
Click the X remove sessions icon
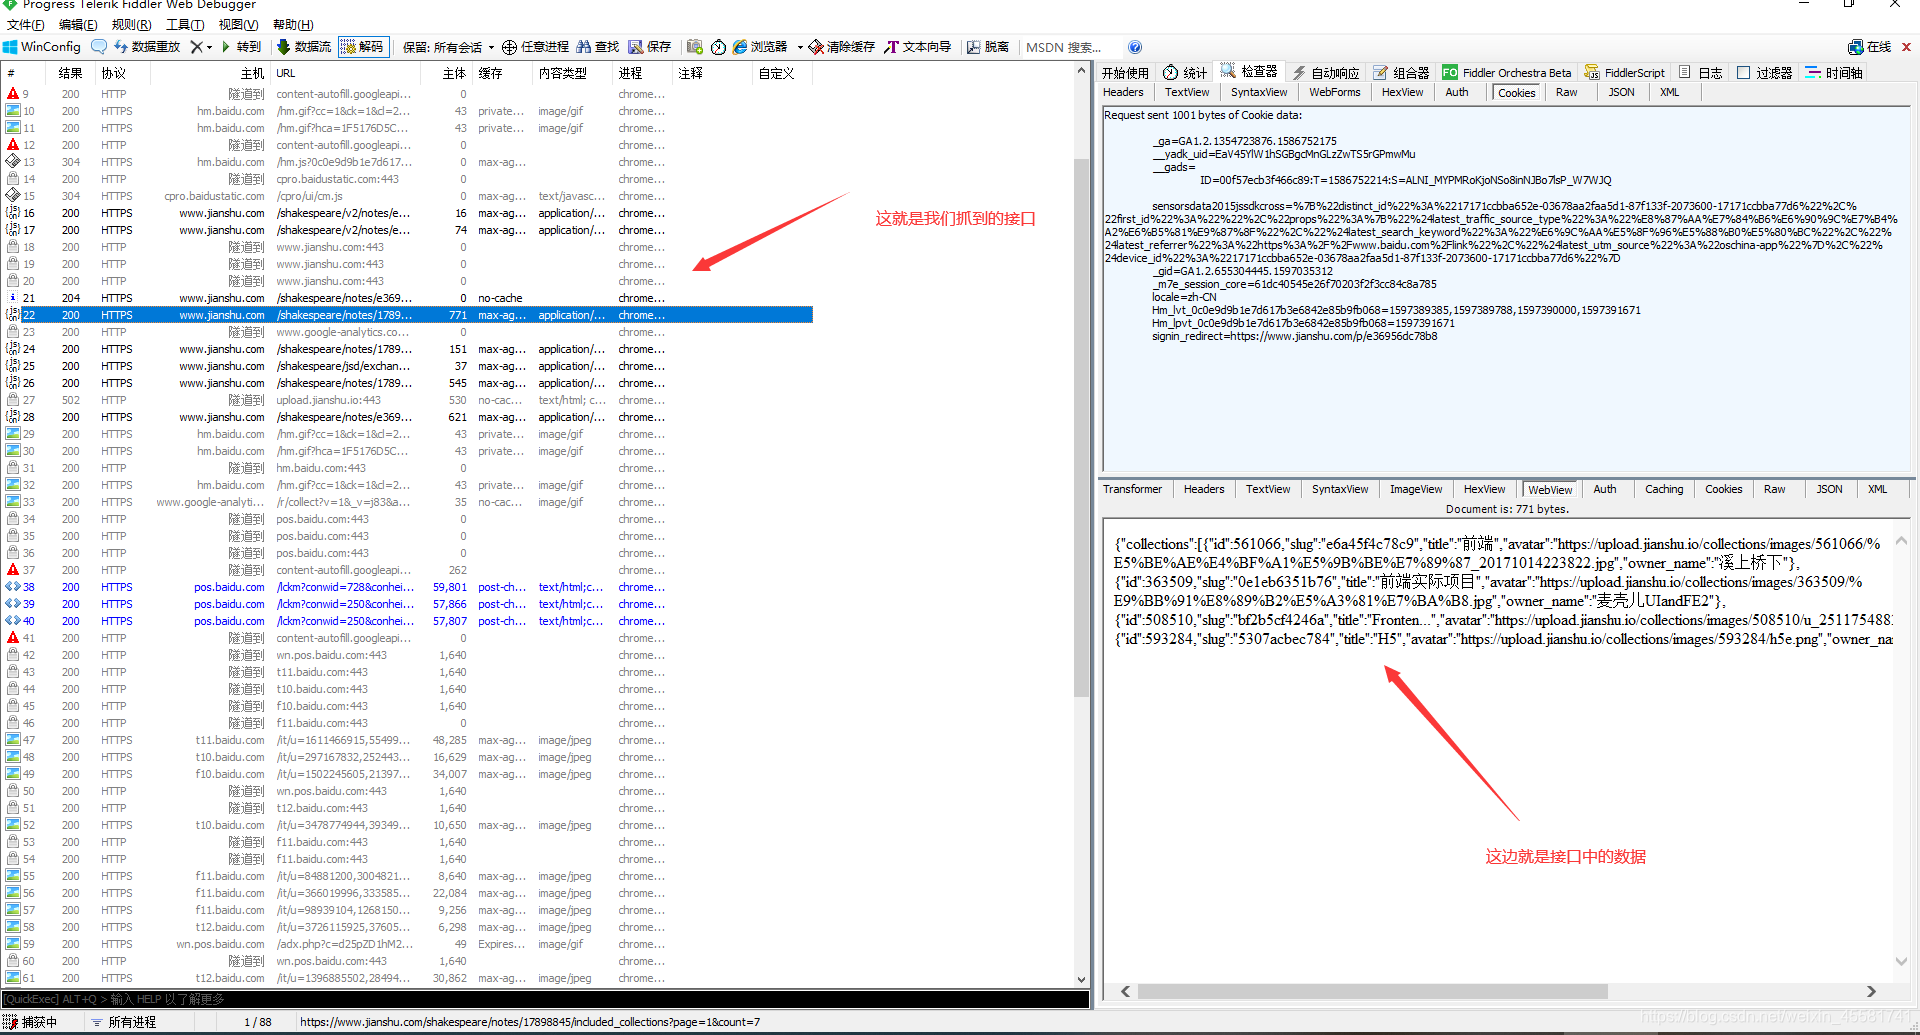pos(196,47)
